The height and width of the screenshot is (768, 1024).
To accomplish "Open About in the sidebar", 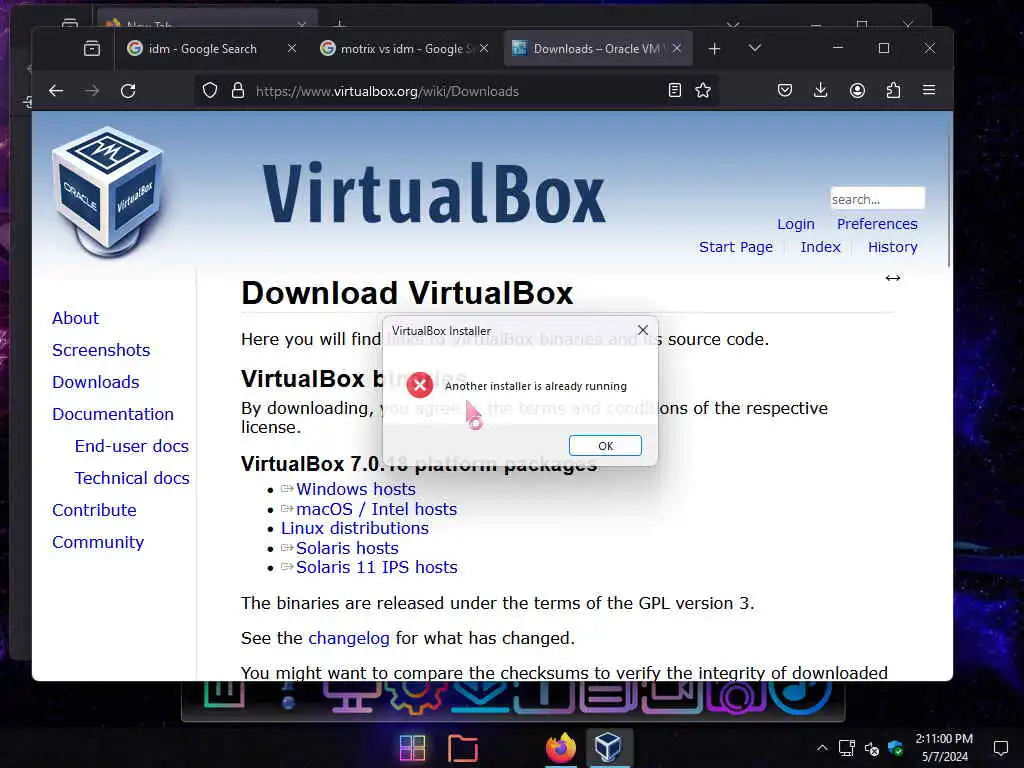I will 76,318.
